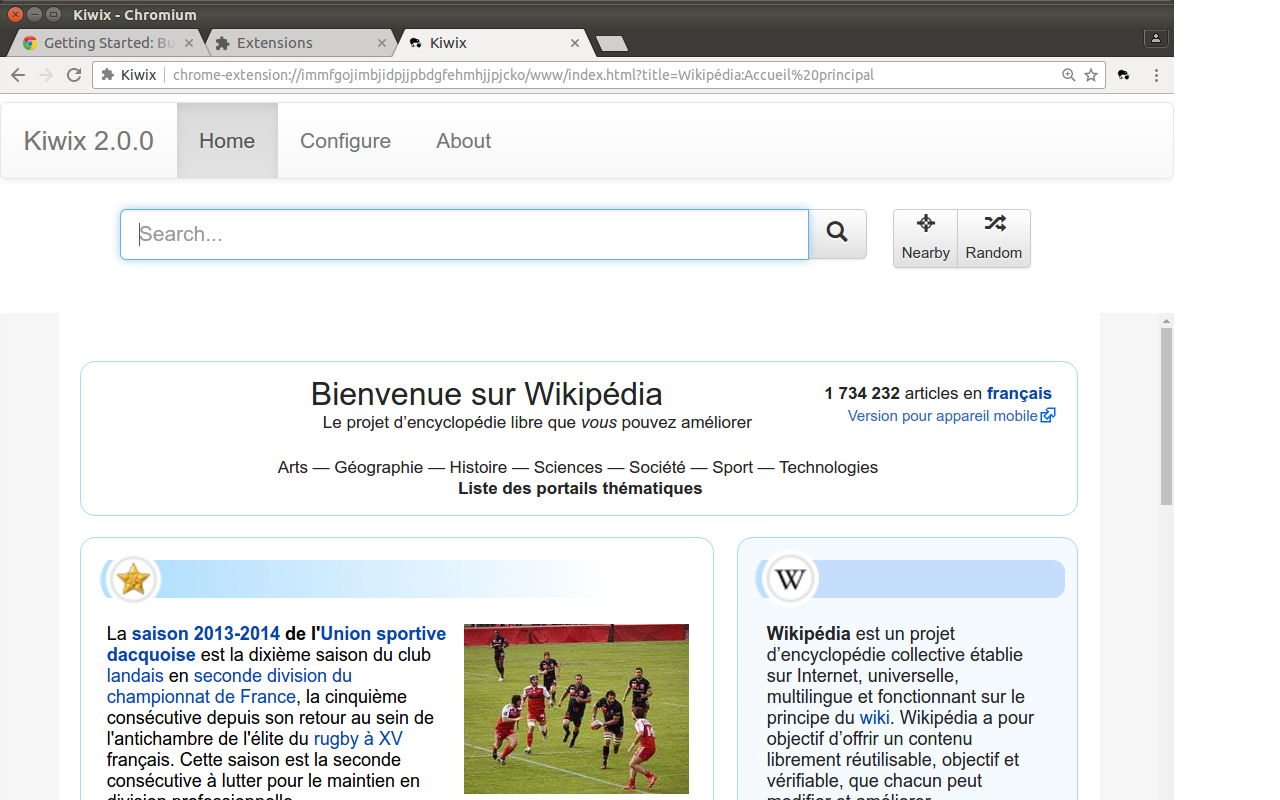Close the Extensions tab
The height and width of the screenshot is (800, 1280).
[x=382, y=43]
